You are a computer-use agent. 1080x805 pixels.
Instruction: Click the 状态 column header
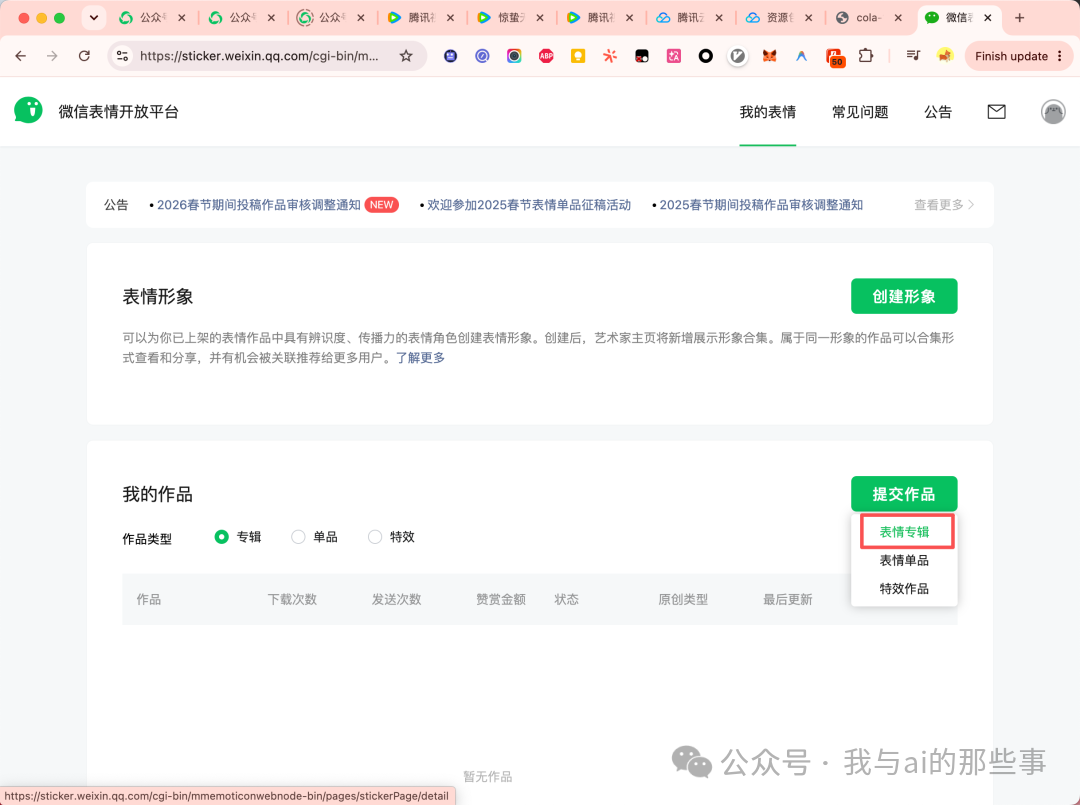566,599
